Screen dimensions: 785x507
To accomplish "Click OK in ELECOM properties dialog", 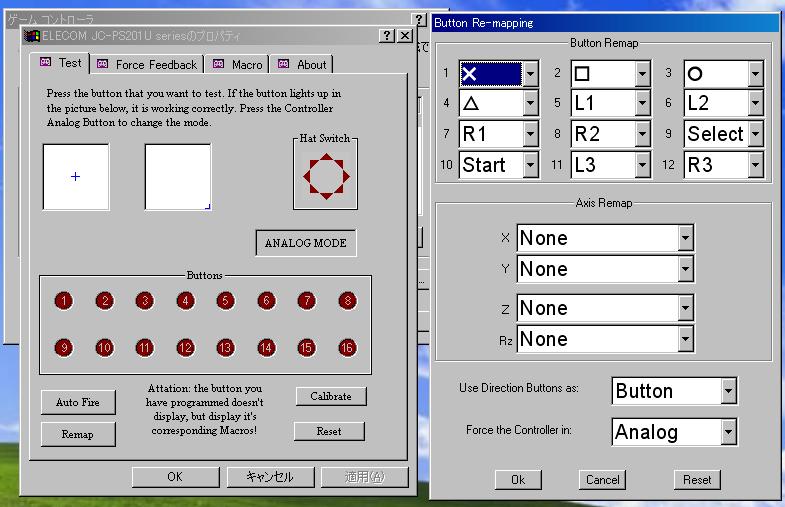I will tap(175, 477).
